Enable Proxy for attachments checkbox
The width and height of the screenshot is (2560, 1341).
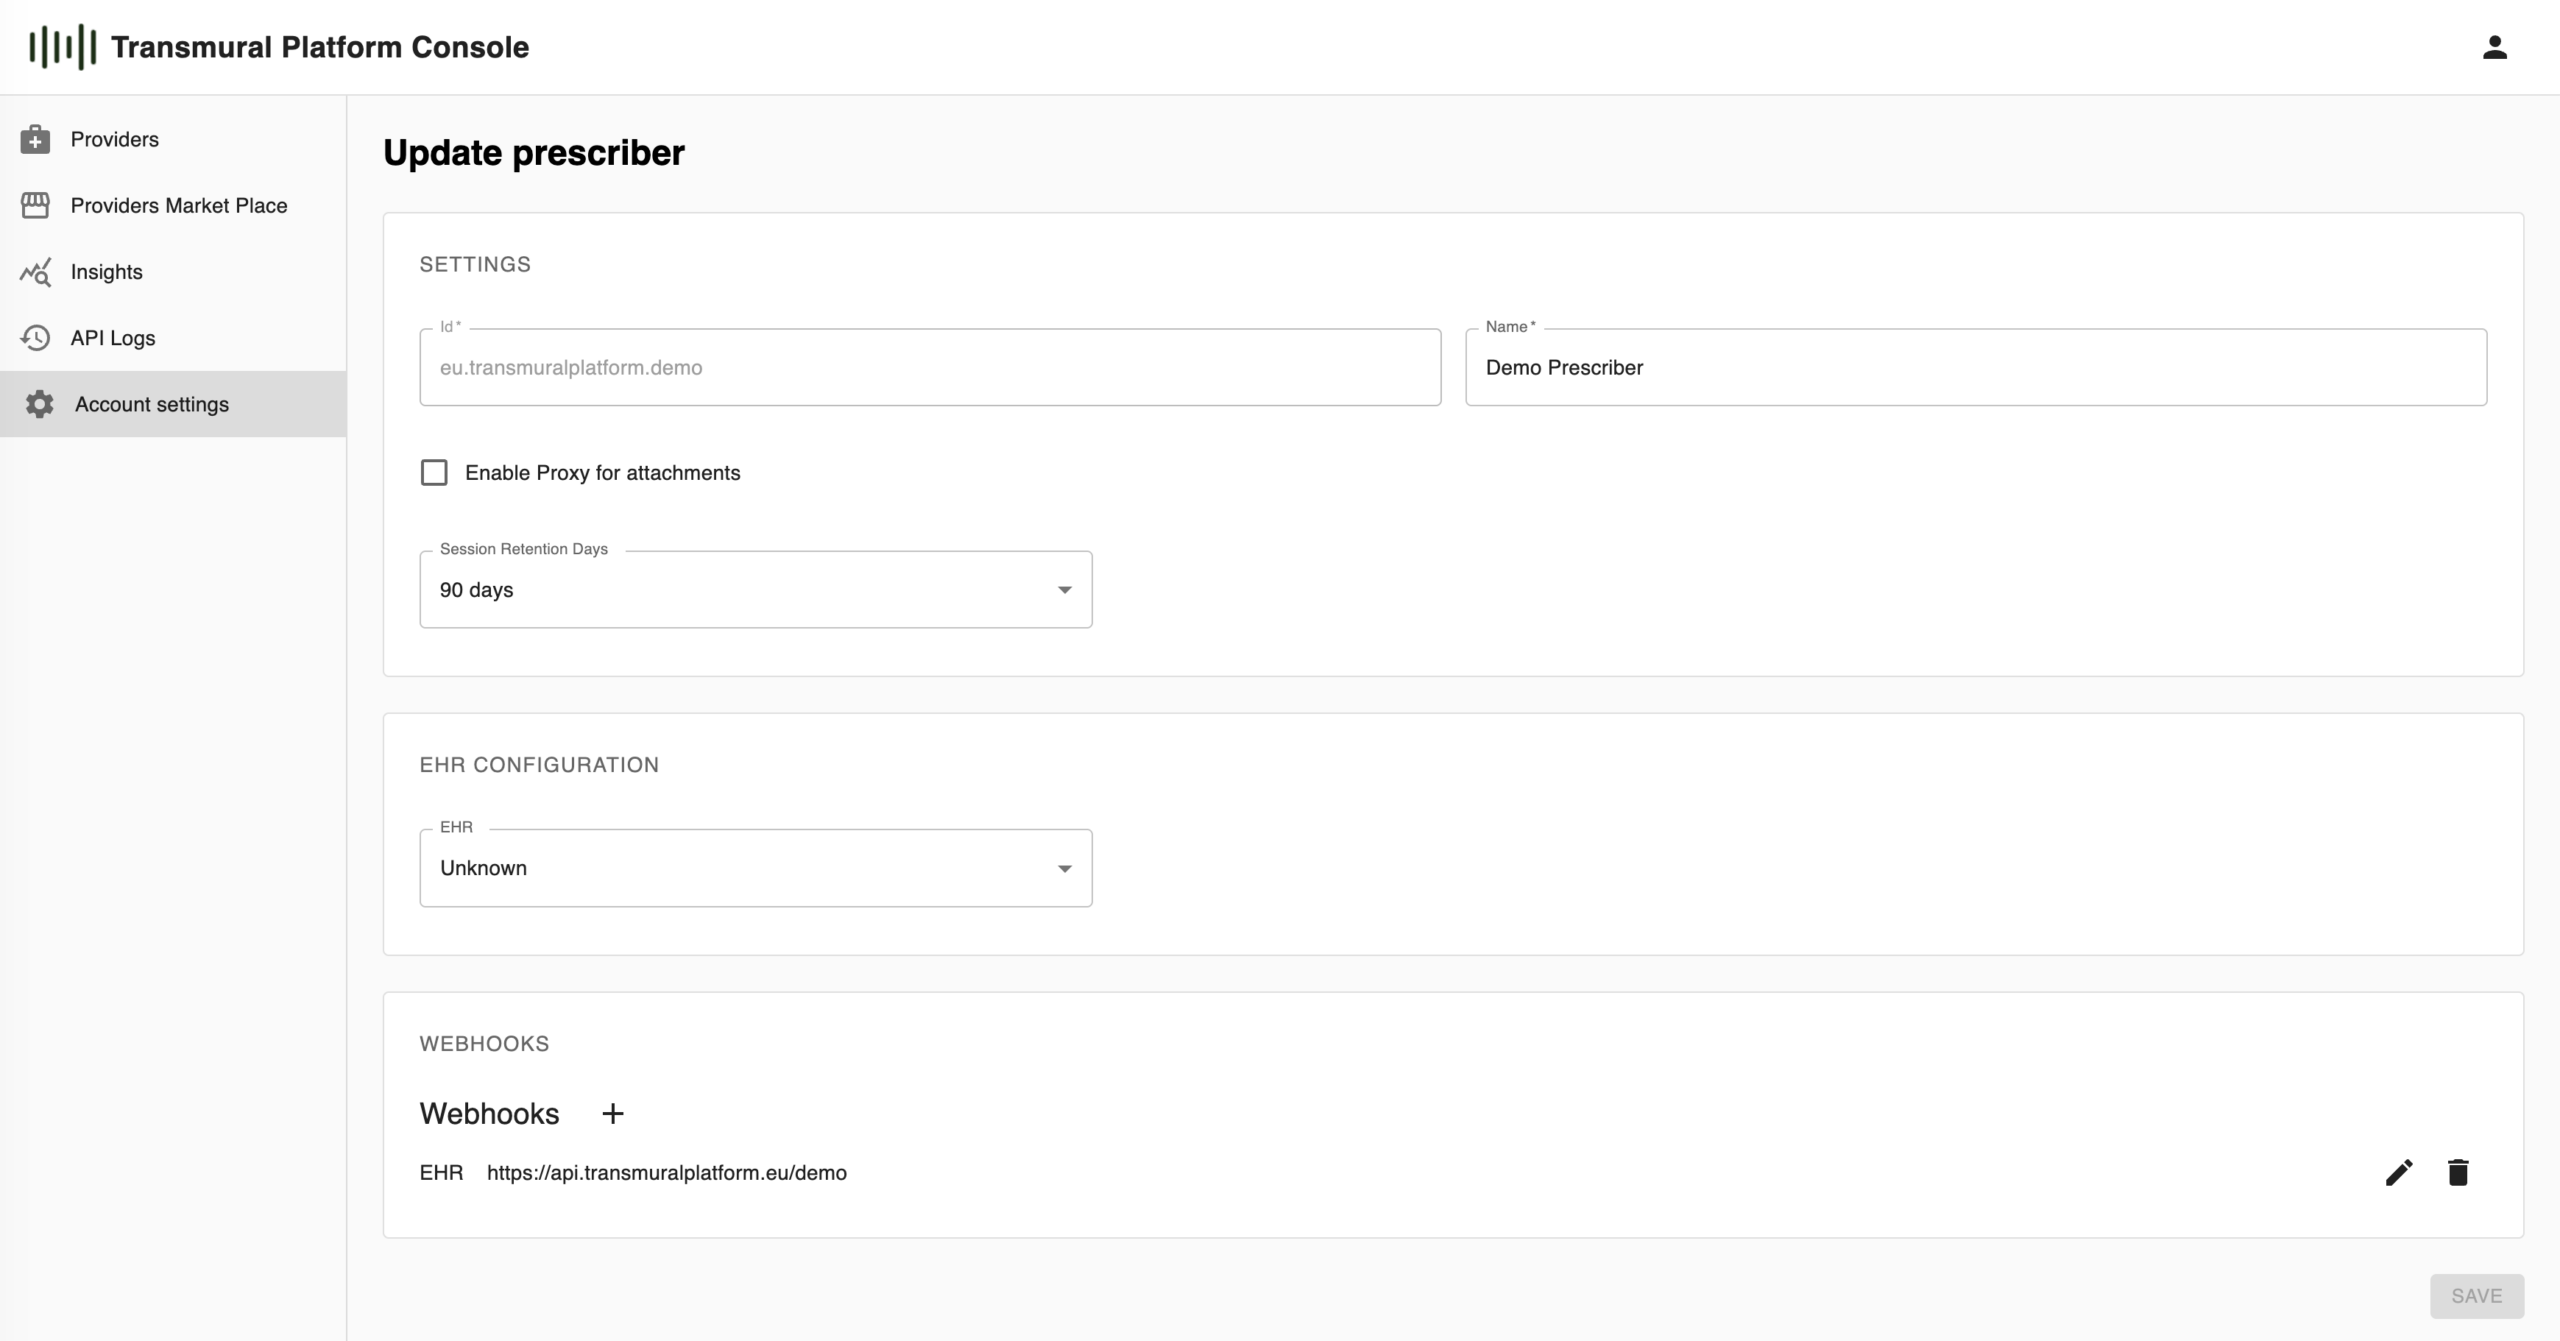tap(434, 472)
